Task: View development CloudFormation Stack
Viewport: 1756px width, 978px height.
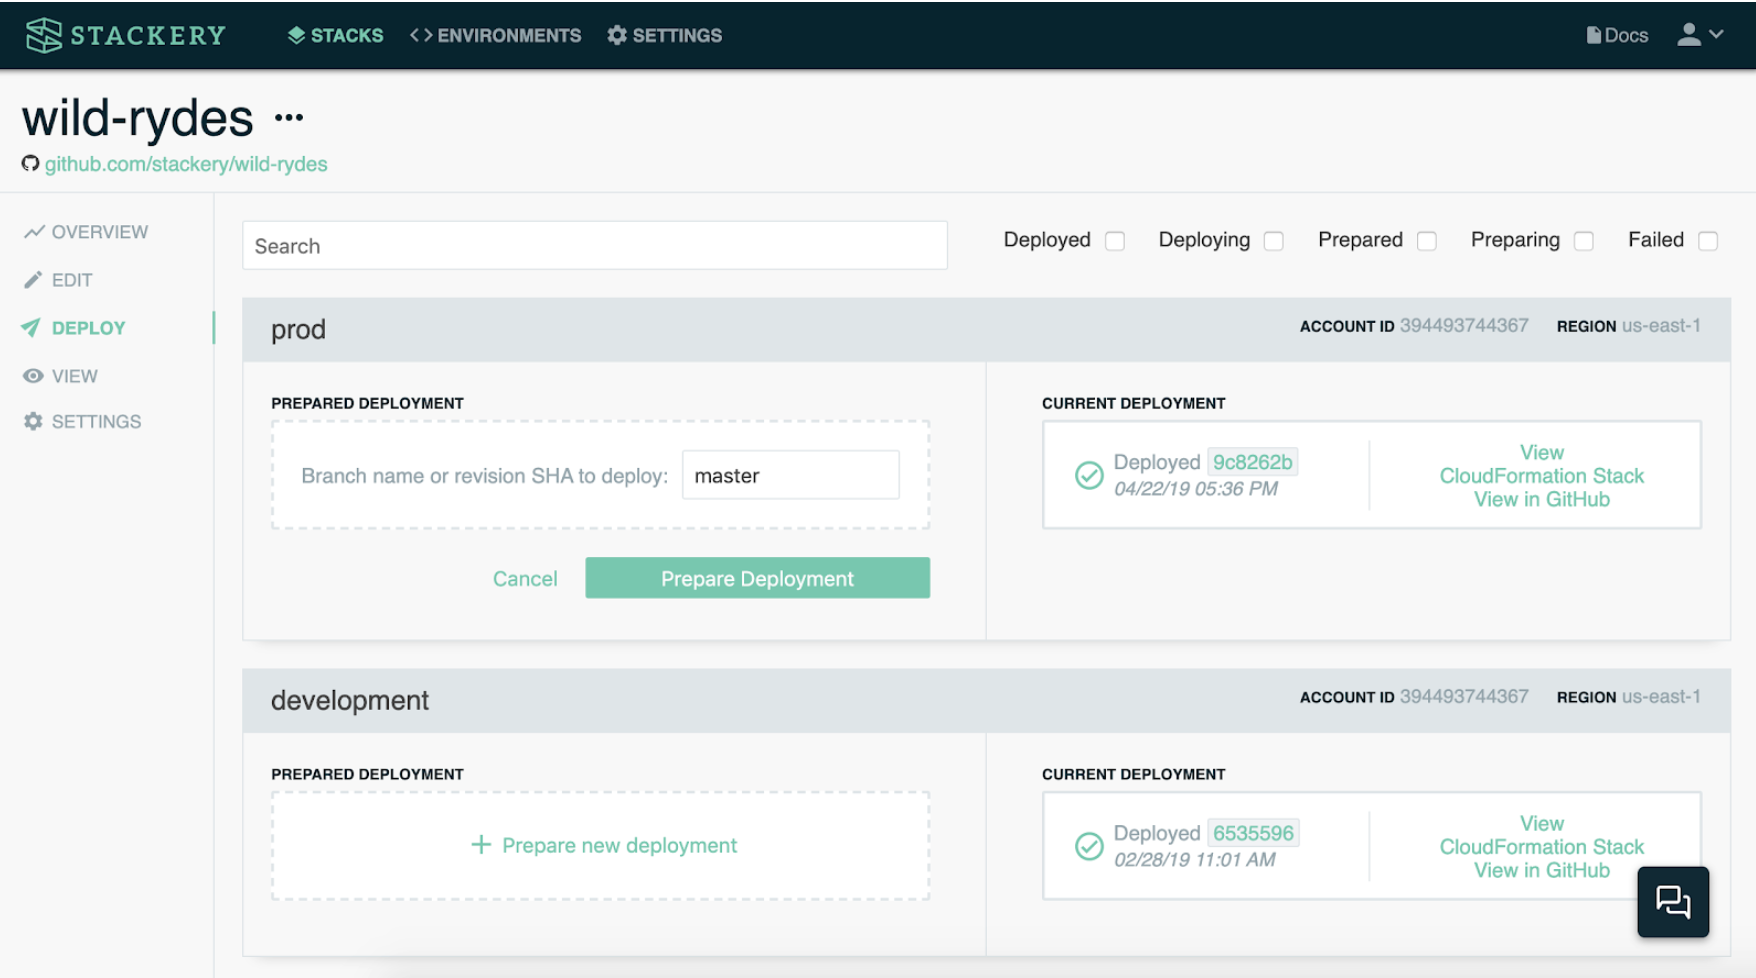Action: click(1542, 835)
